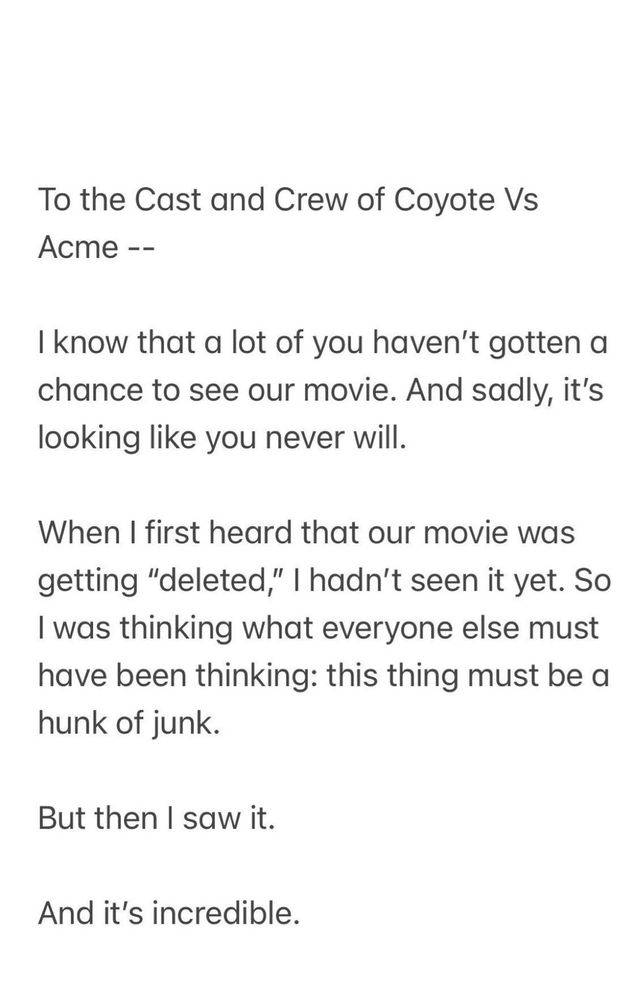Click the line 'hunk of junk.'
Screen dimensions: 634x1000
coord(127,723)
